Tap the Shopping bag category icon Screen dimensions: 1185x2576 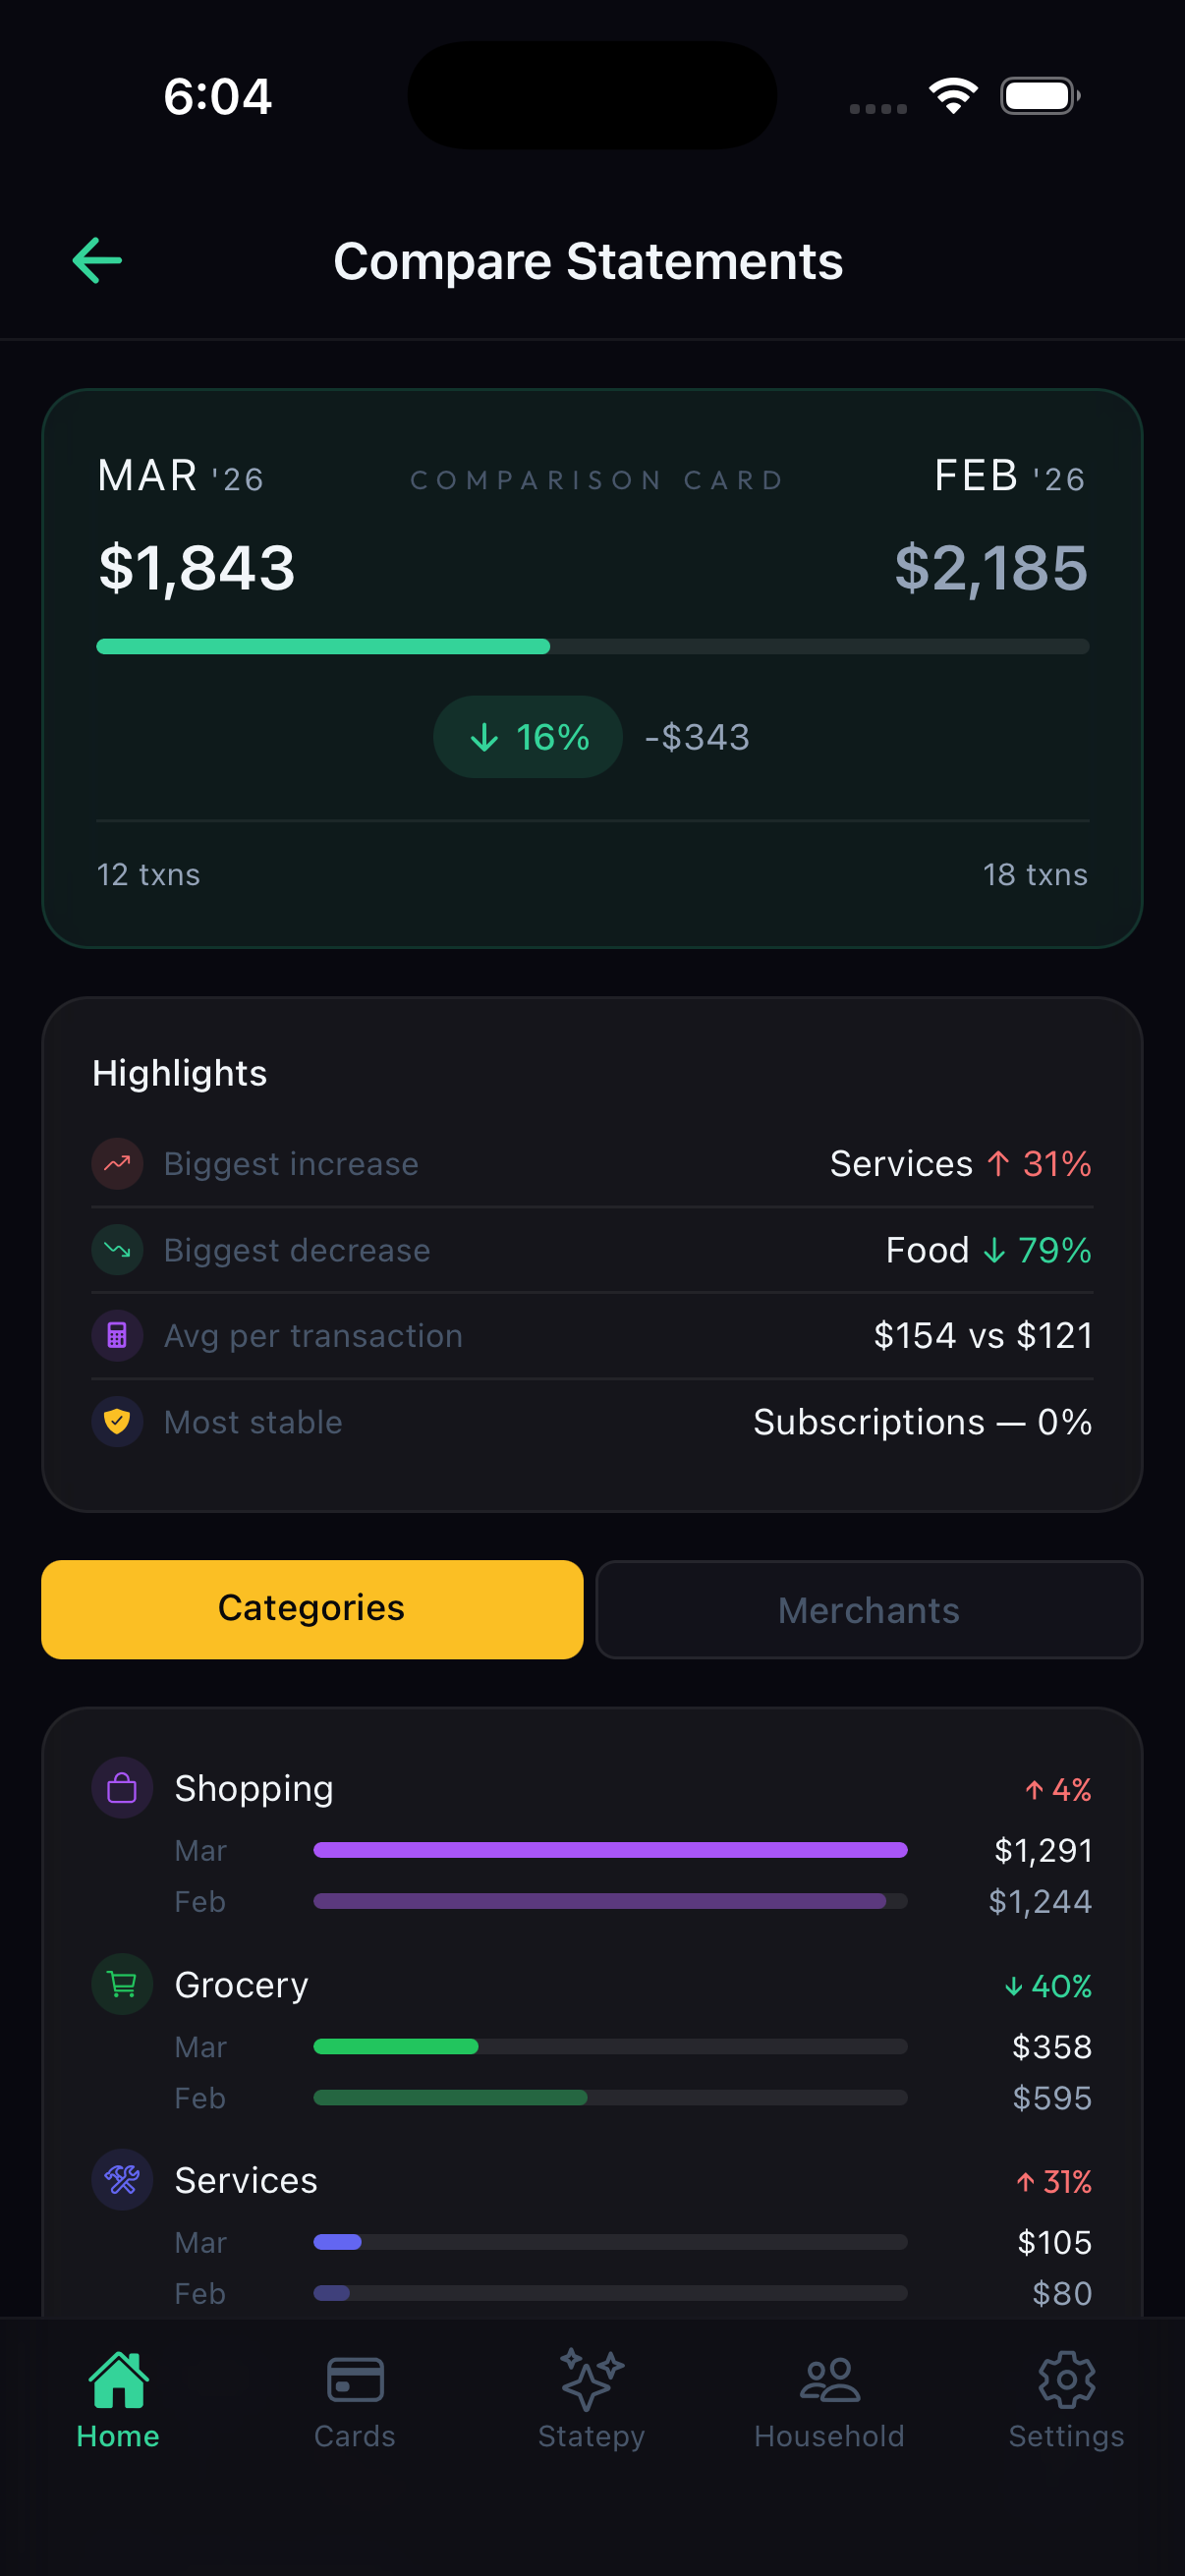122,1788
